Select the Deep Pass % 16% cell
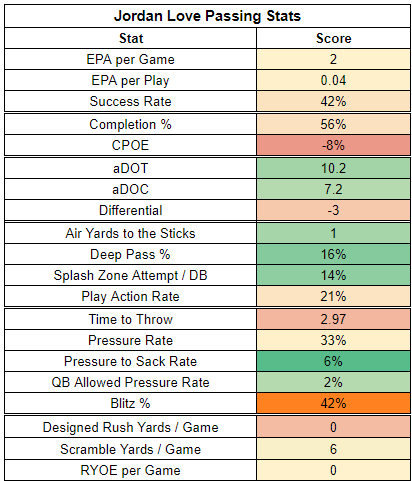 click(x=333, y=254)
